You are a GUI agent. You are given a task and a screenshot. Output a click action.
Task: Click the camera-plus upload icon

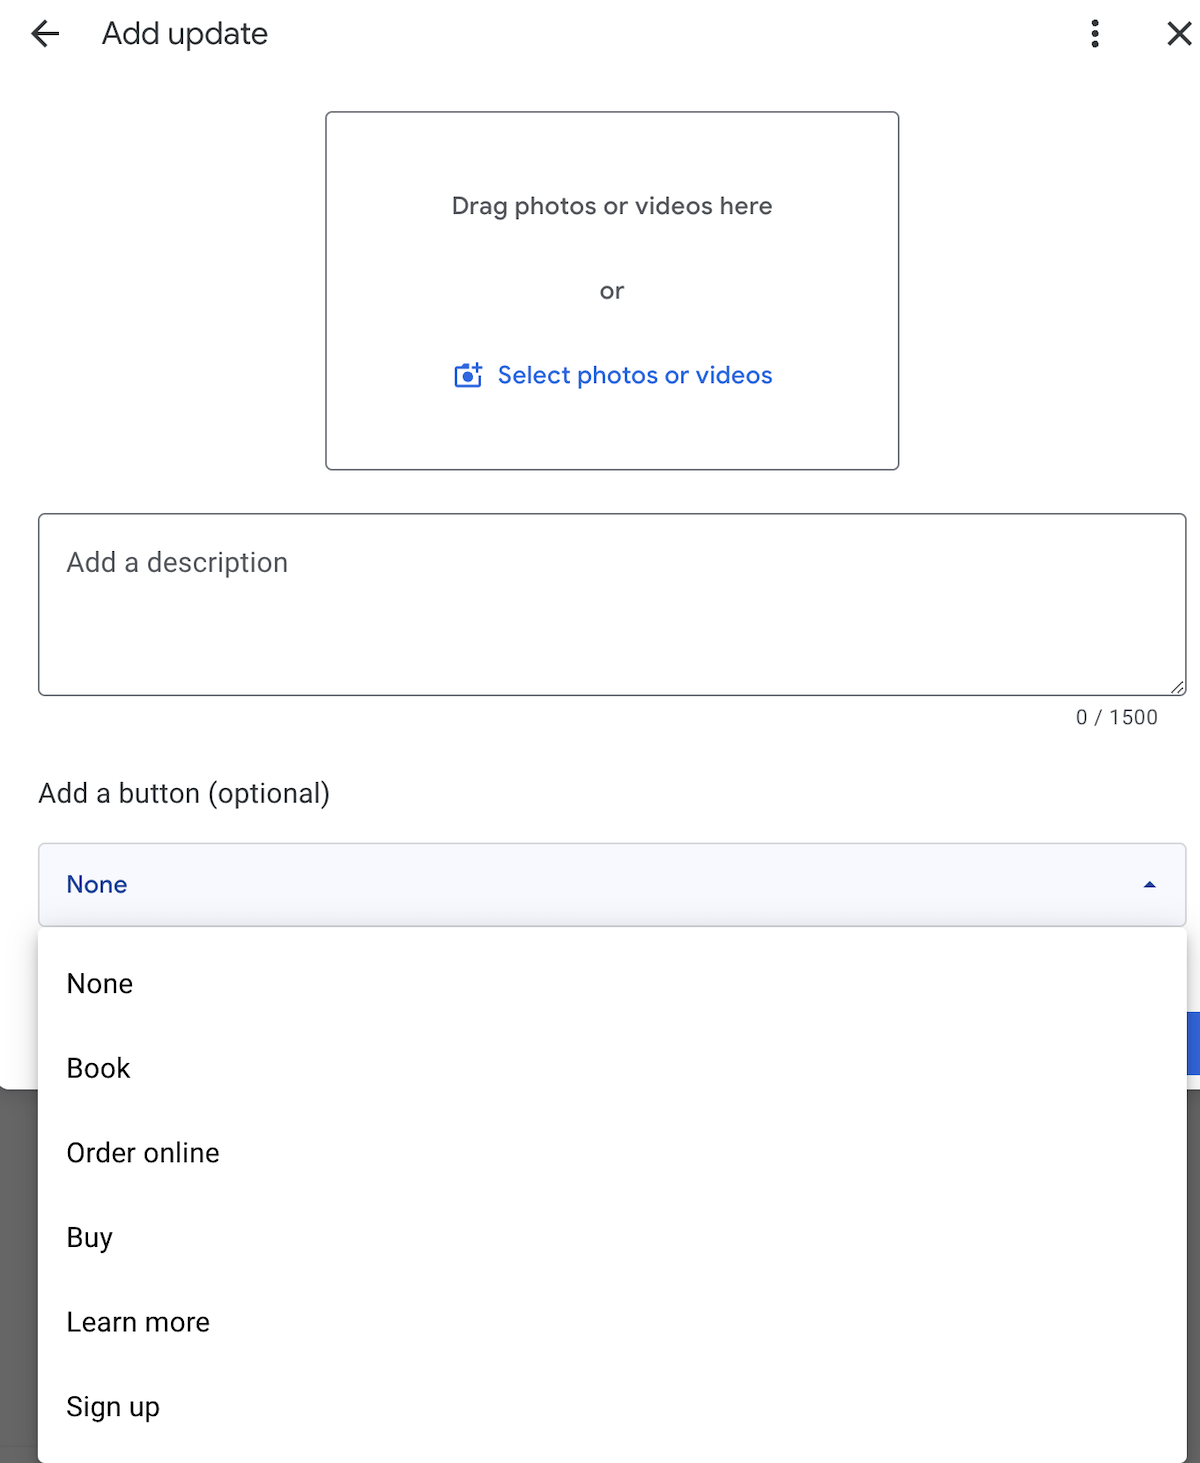tap(468, 375)
